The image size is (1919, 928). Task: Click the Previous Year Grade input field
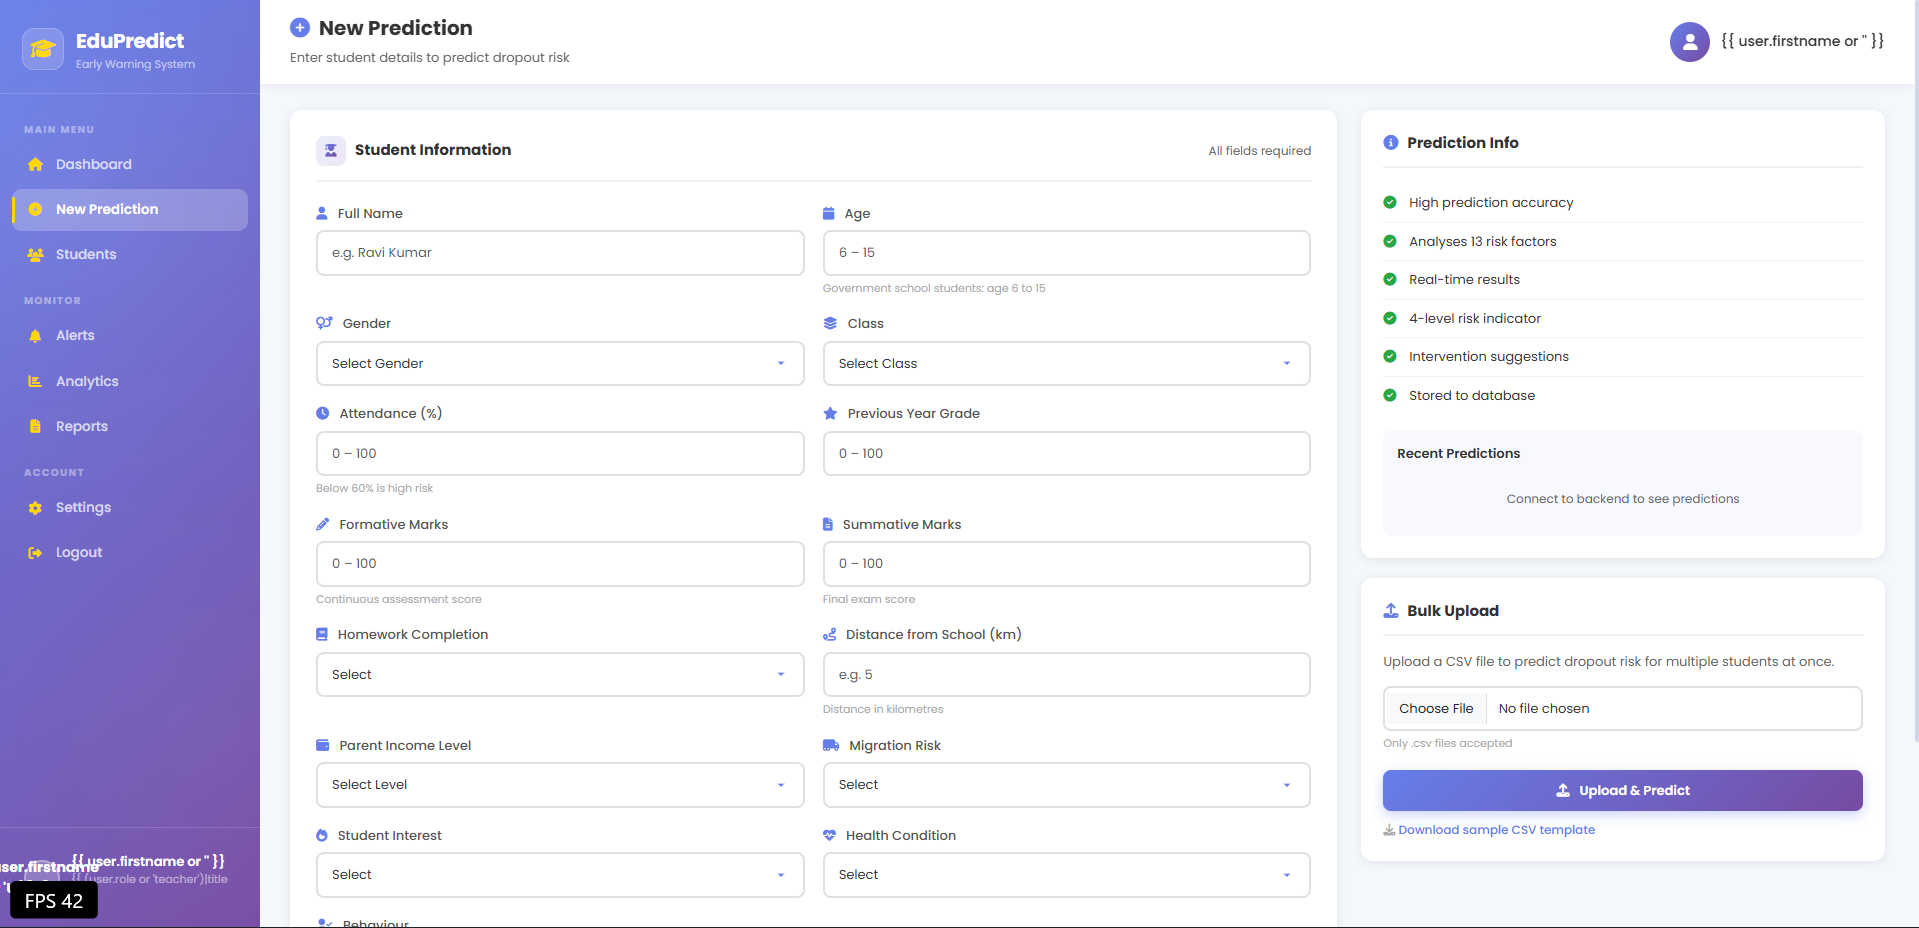pos(1066,454)
